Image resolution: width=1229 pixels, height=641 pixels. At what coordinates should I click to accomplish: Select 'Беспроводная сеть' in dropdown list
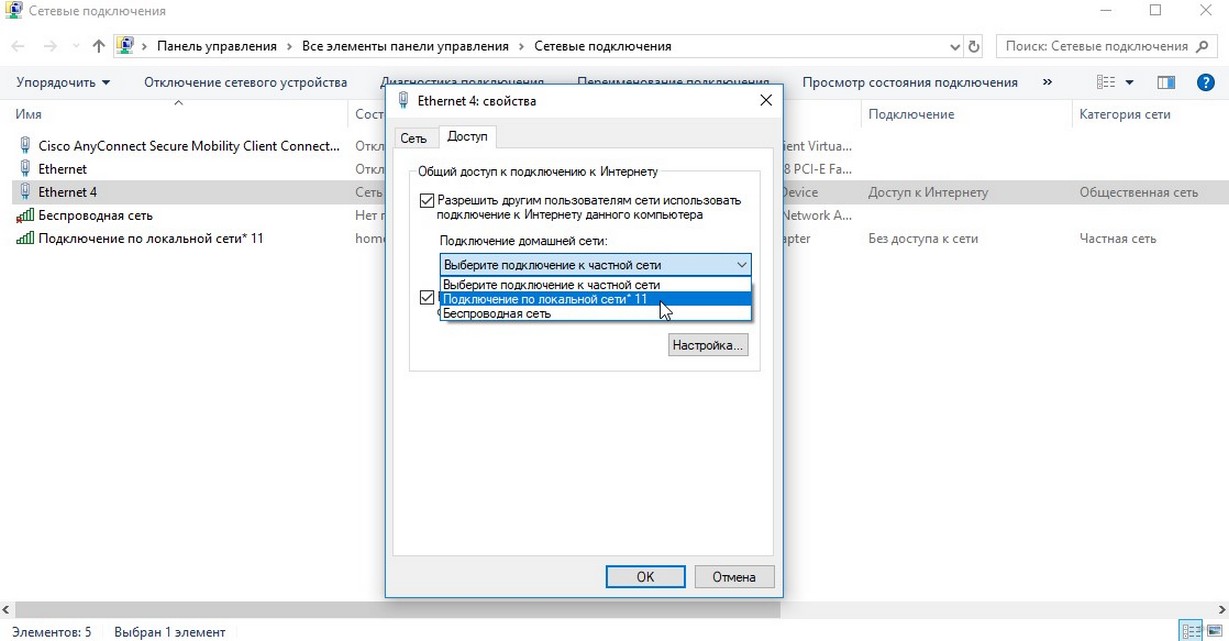pyautogui.click(x=595, y=313)
